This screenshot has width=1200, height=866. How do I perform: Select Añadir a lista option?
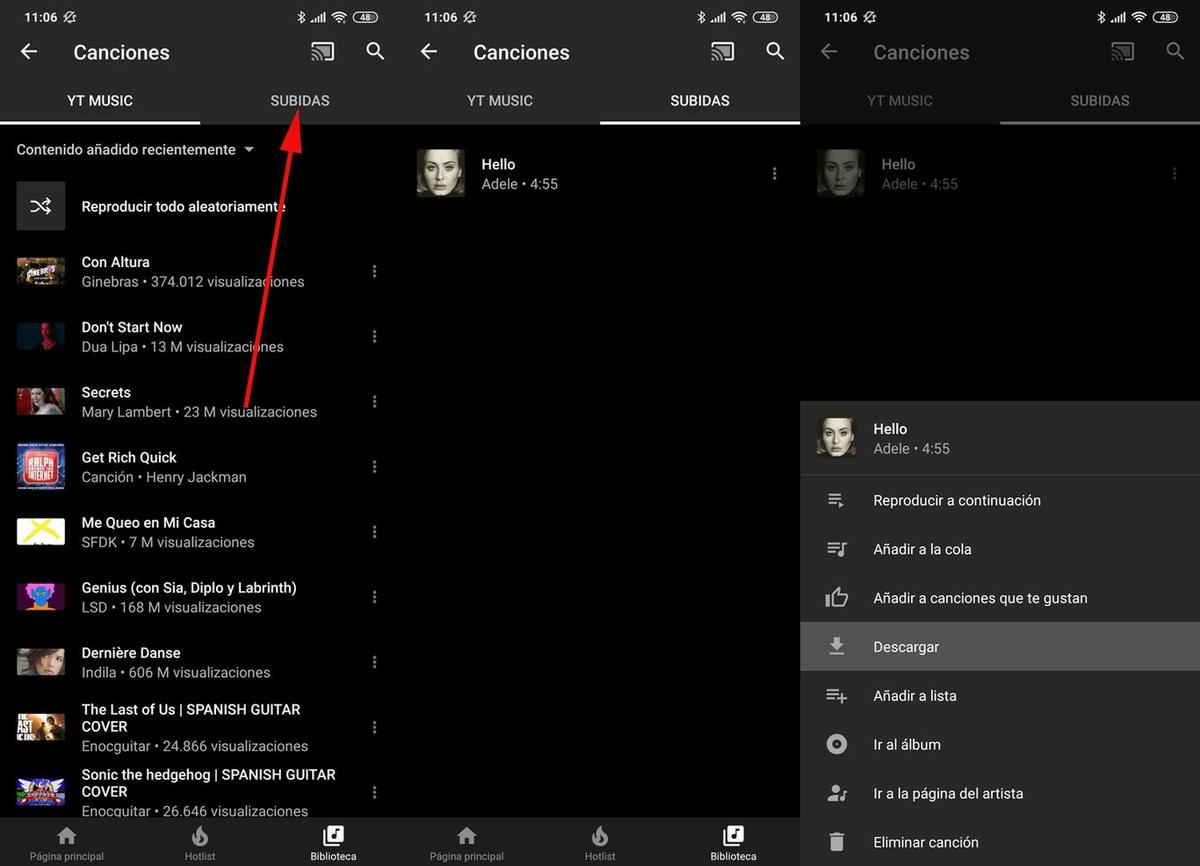pyautogui.click(x=836, y=695)
